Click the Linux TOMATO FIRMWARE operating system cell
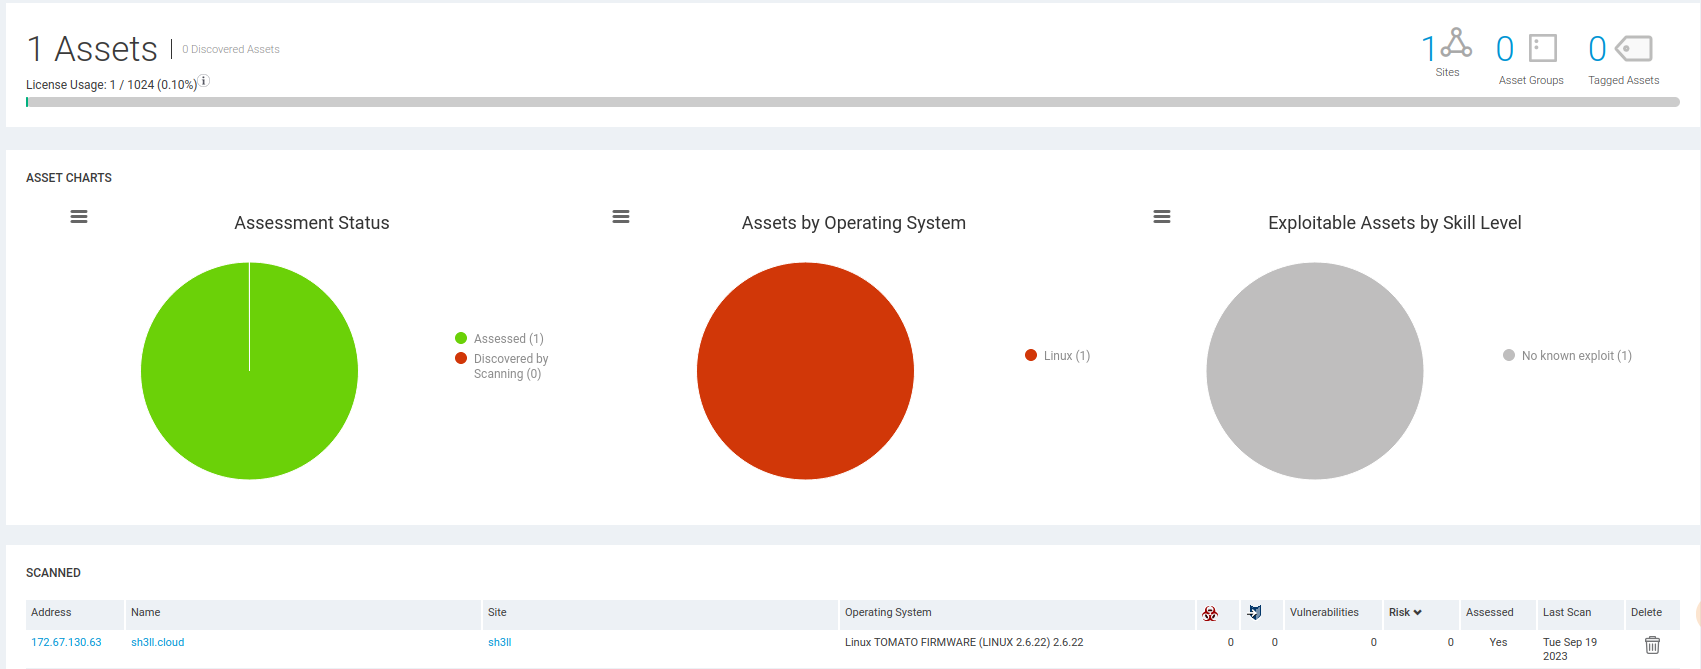The image size is (1701, 669). point(964,642)
